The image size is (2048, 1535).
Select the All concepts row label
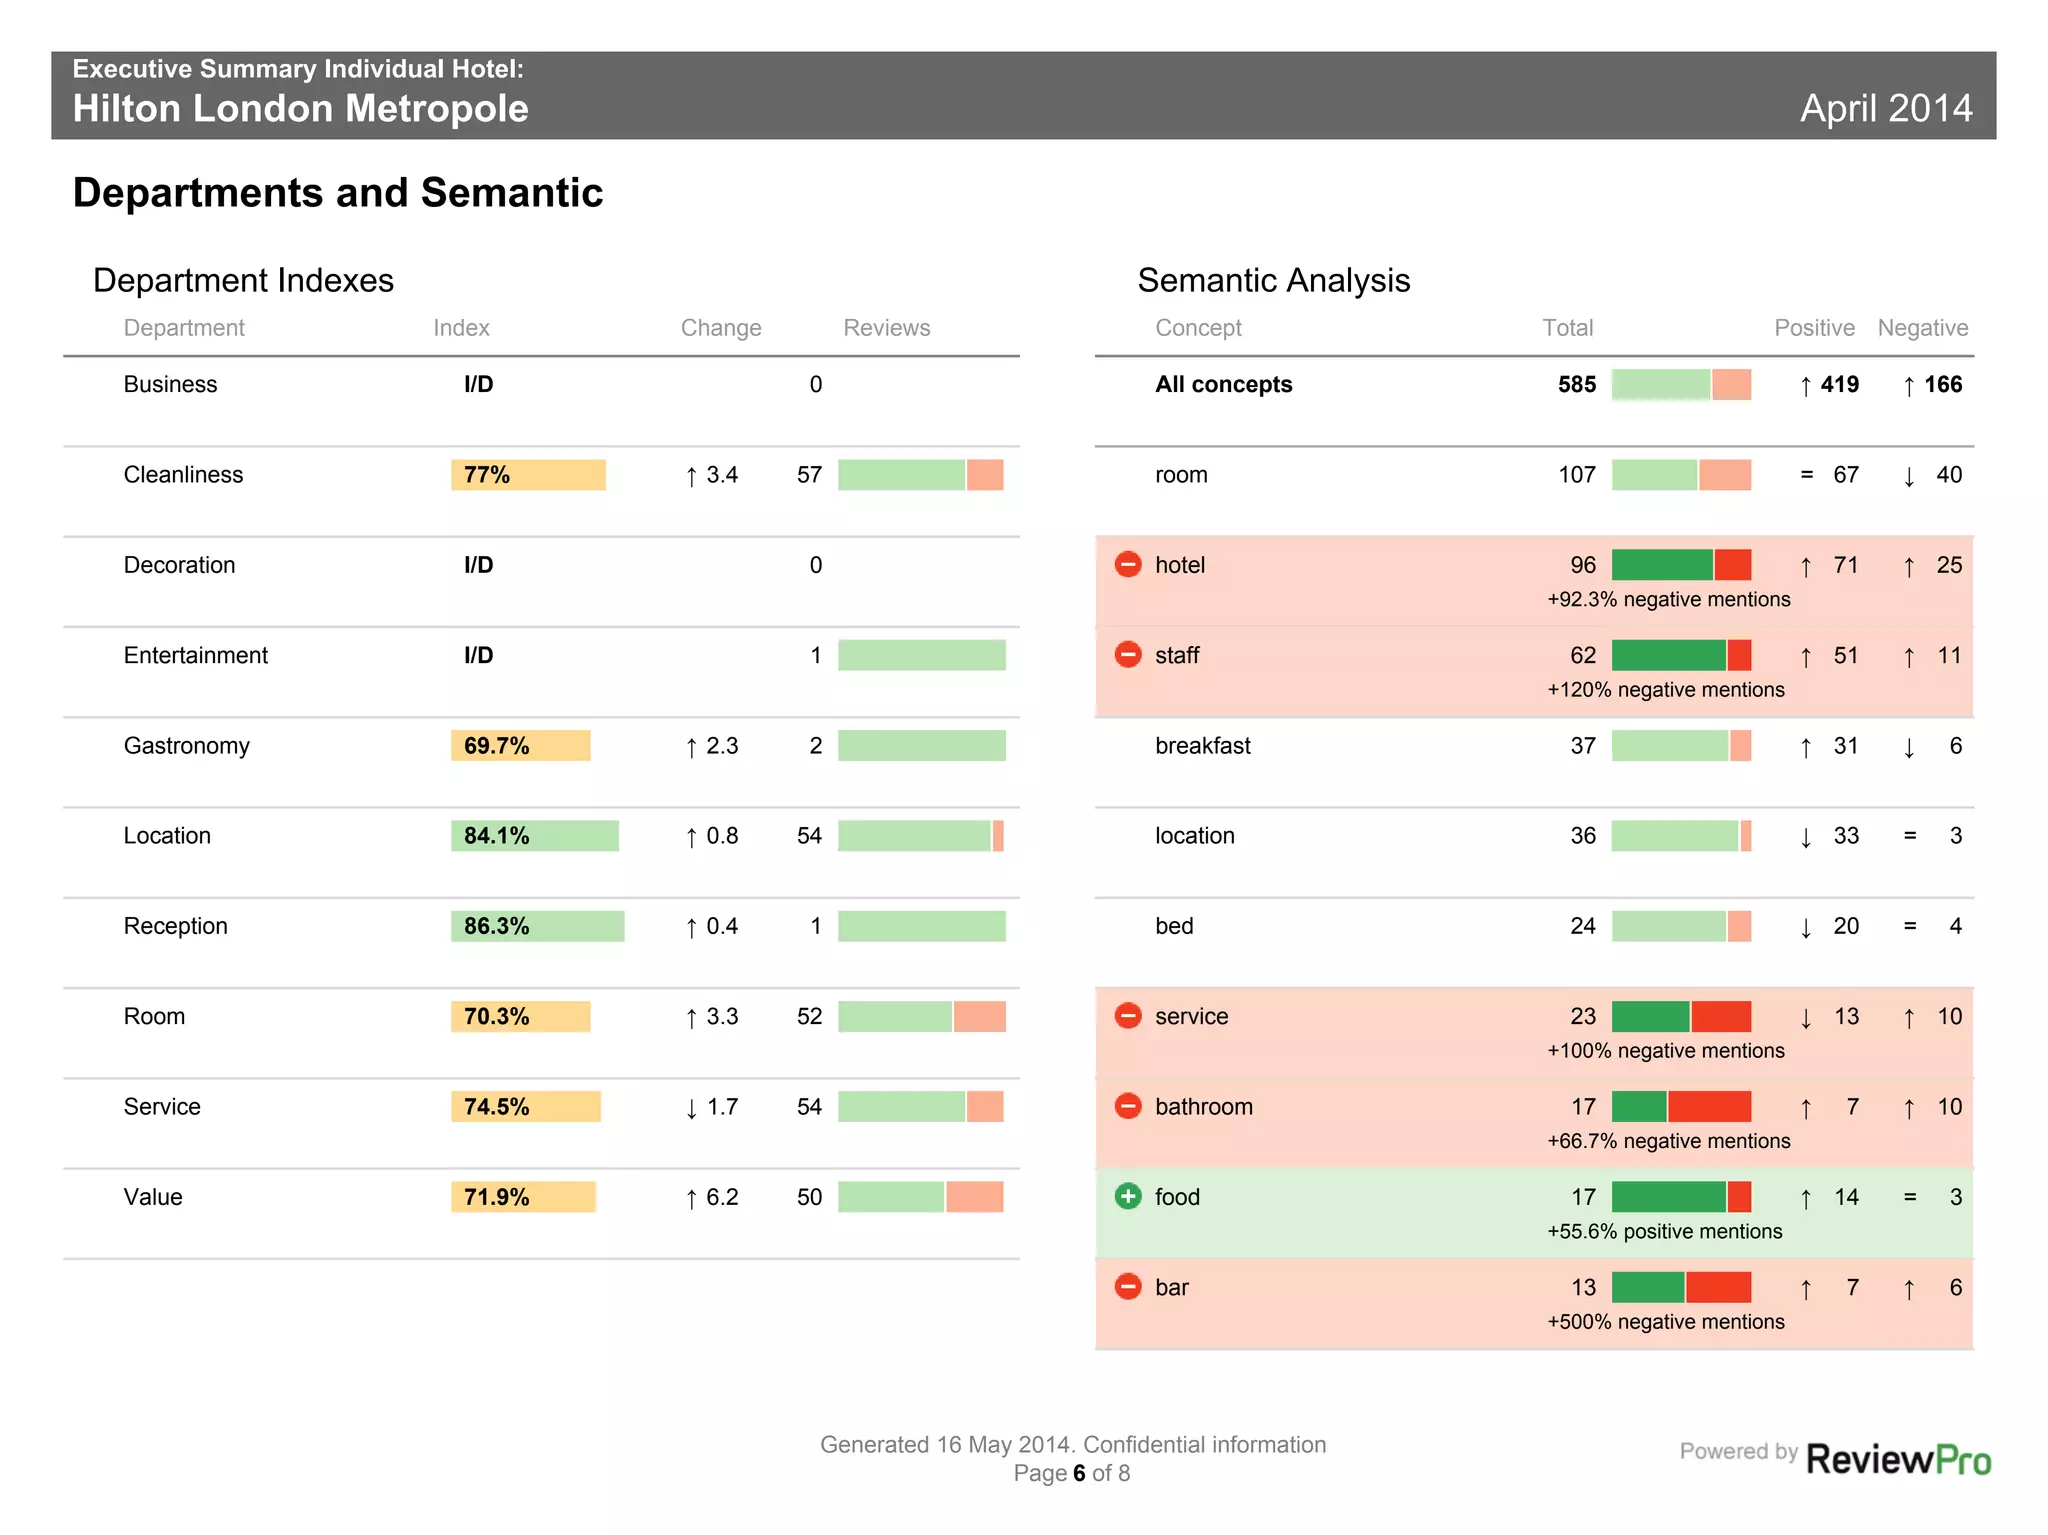[x=1223, y=385]
